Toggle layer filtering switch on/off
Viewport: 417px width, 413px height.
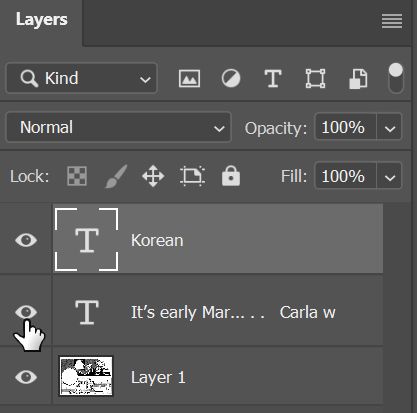tap(396, 78)
